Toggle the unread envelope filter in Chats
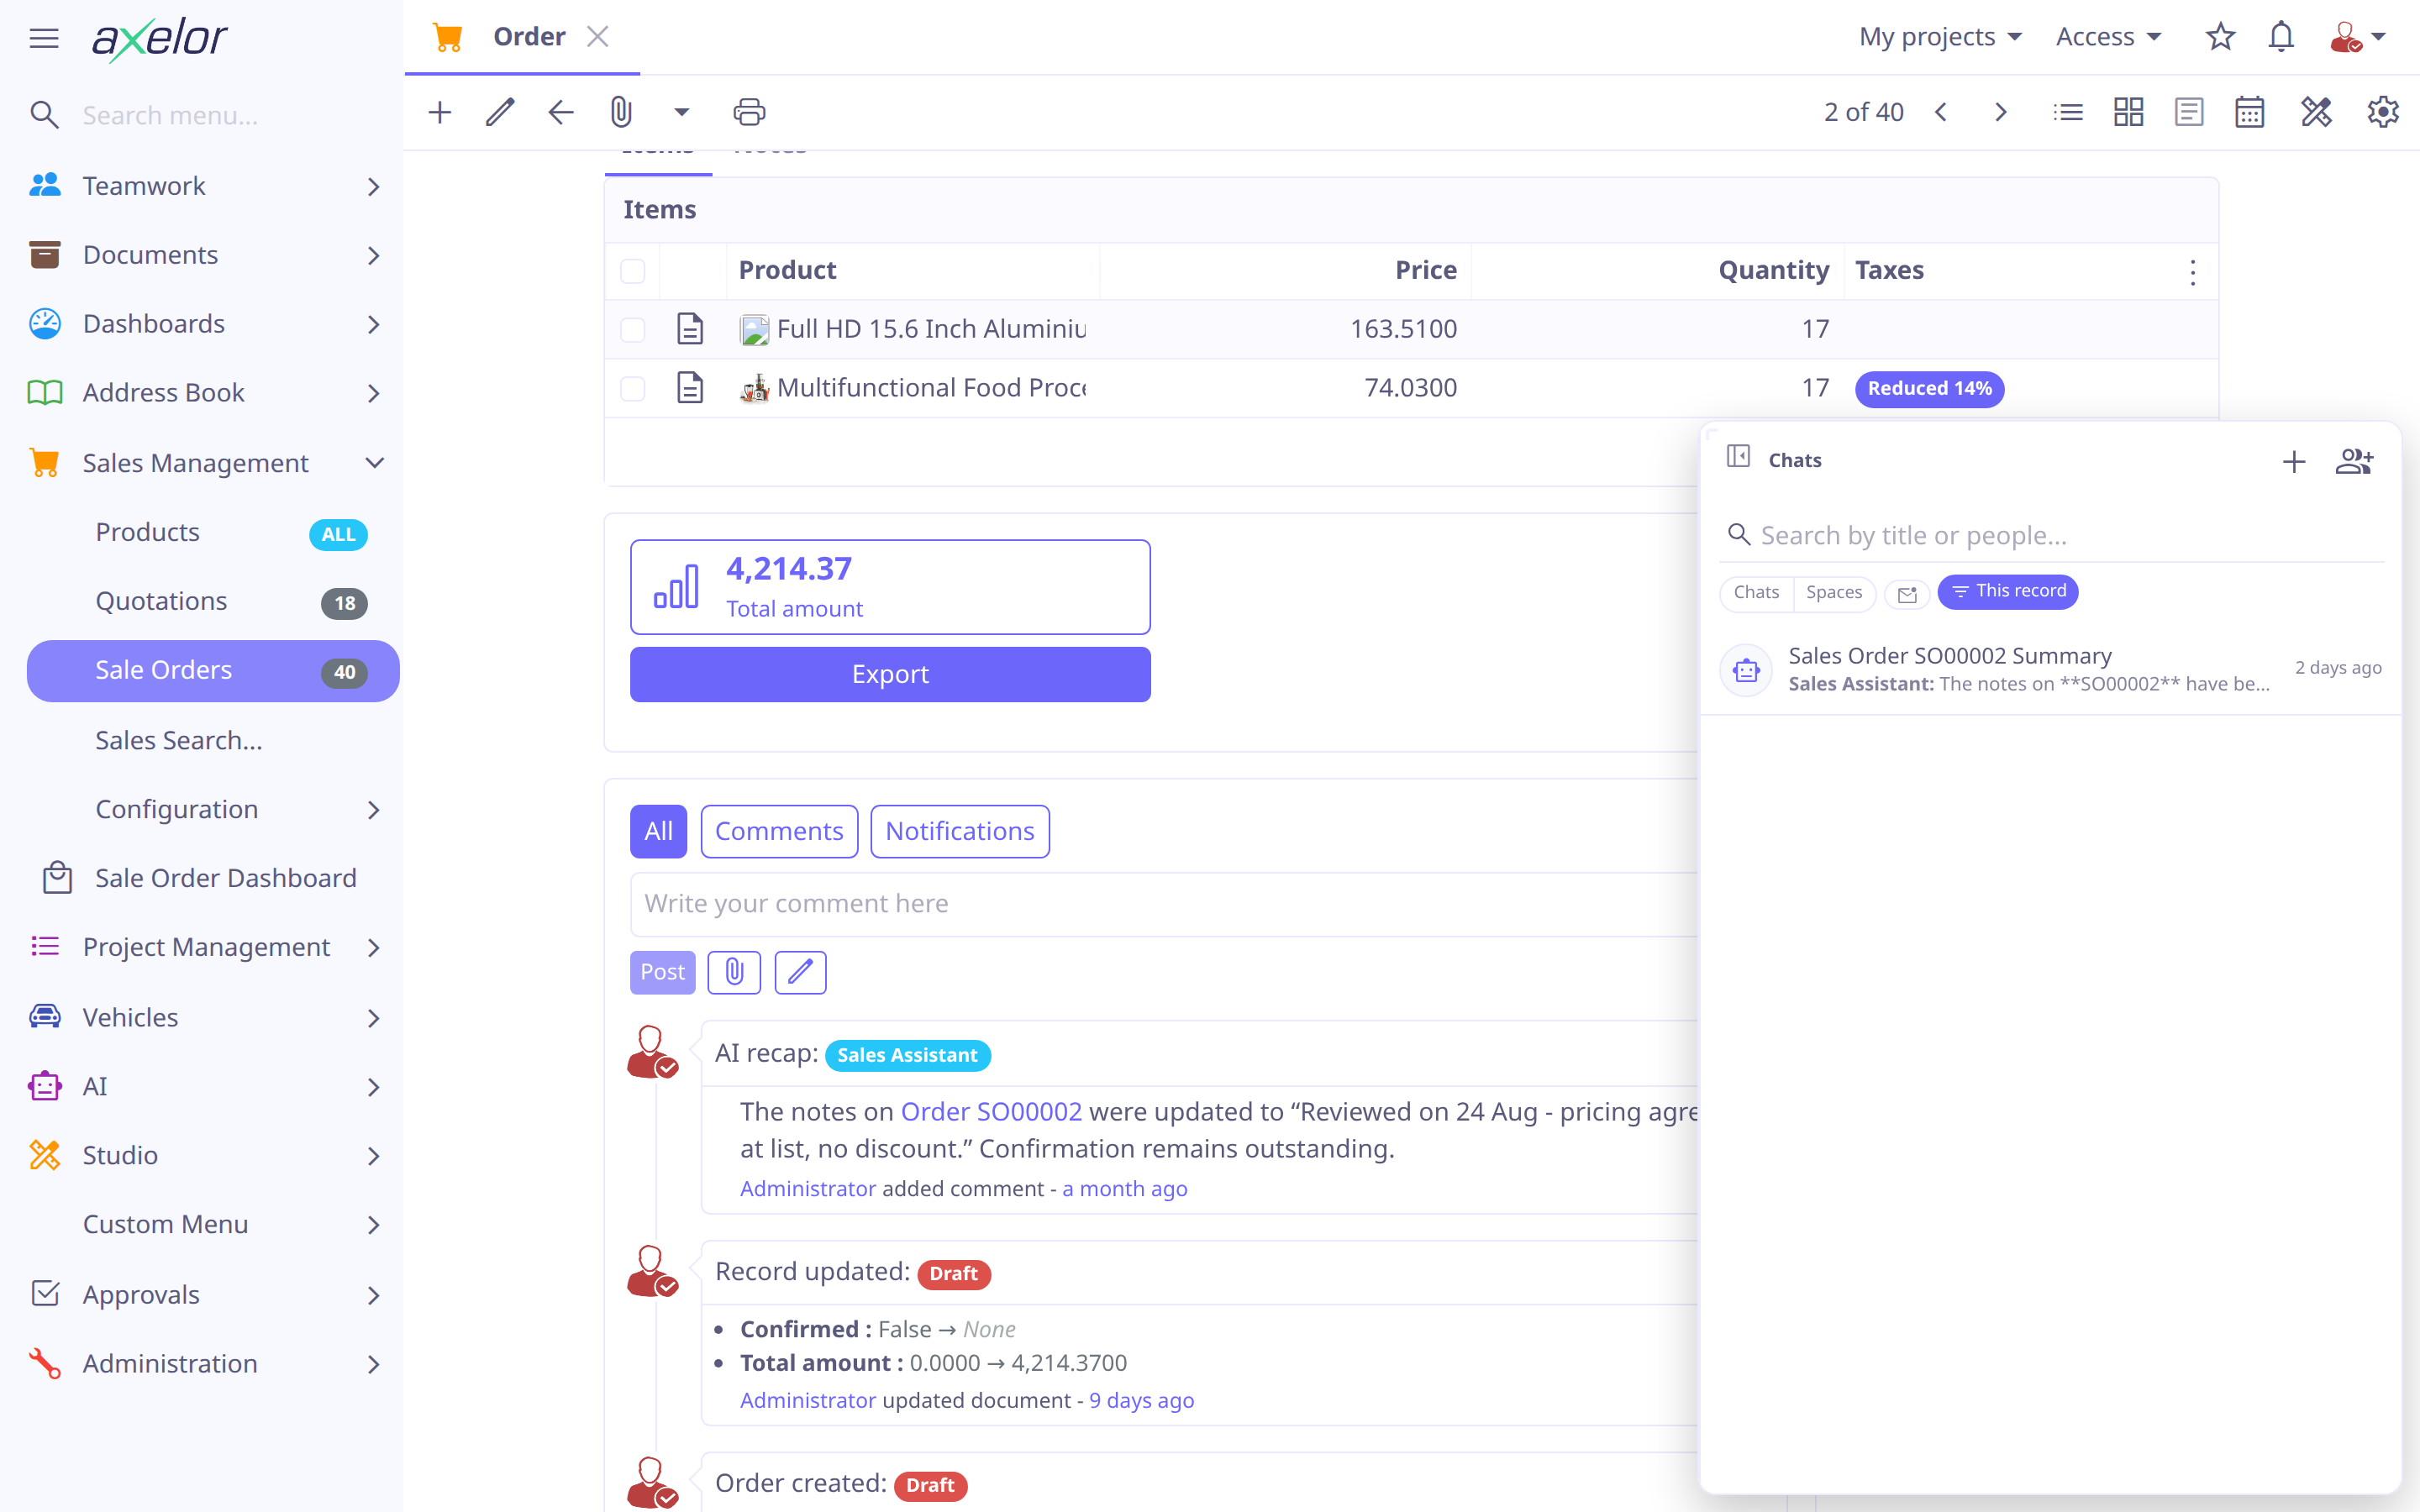This screenshot has height=1512, width=2420. click(x=1907, y=594)
